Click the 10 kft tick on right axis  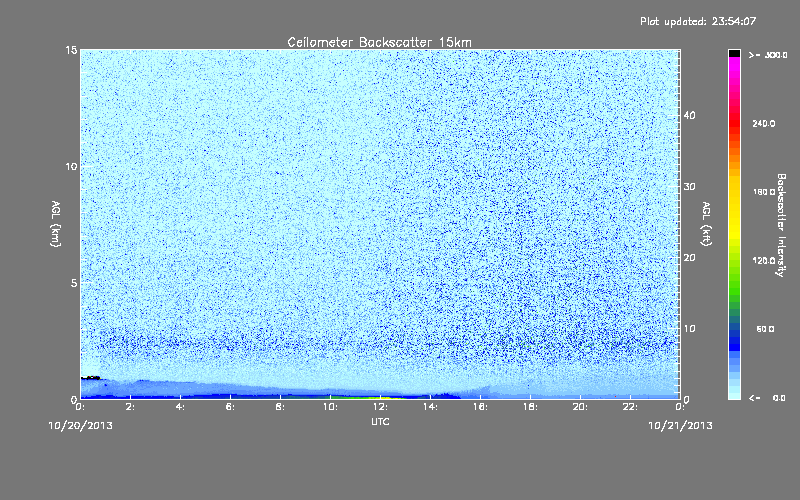point(689,329)
